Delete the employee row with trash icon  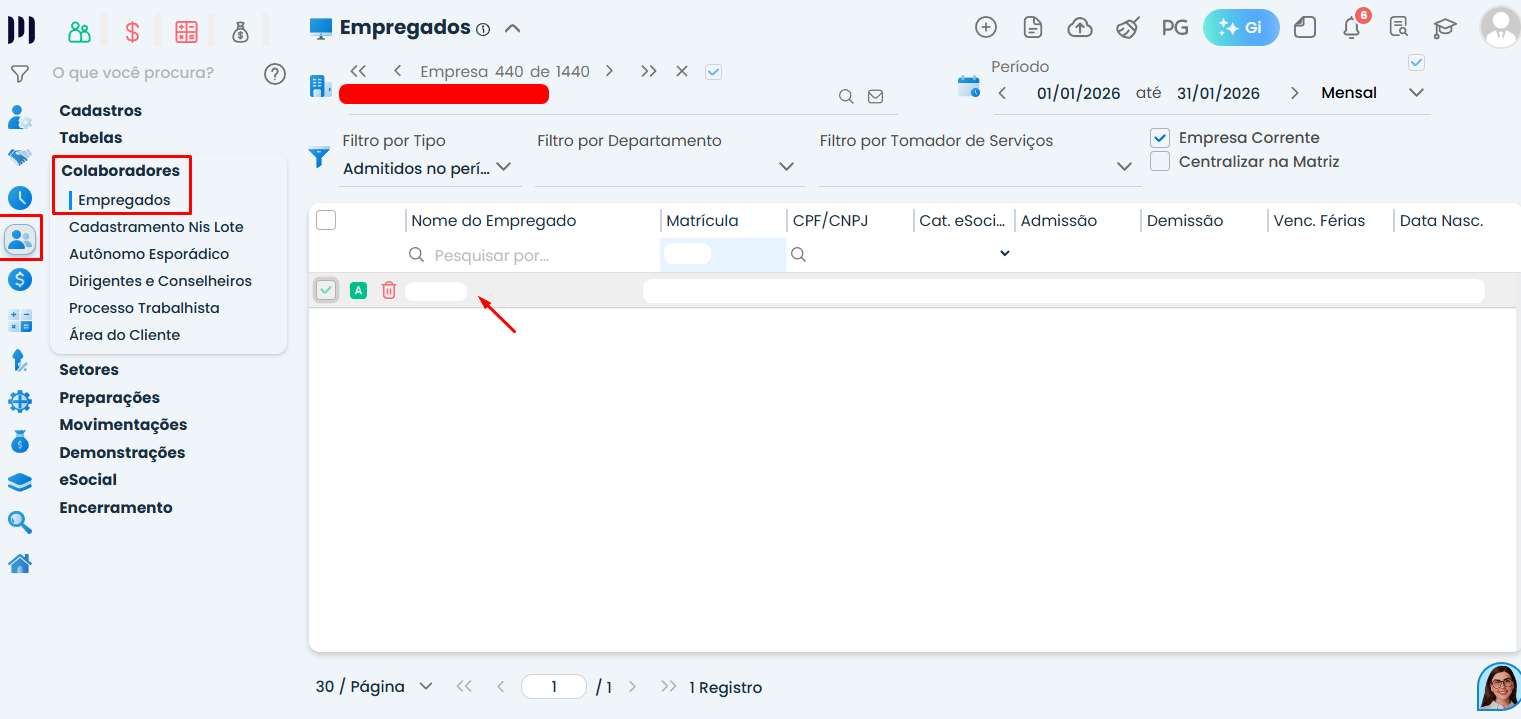(x=389, y=291)
